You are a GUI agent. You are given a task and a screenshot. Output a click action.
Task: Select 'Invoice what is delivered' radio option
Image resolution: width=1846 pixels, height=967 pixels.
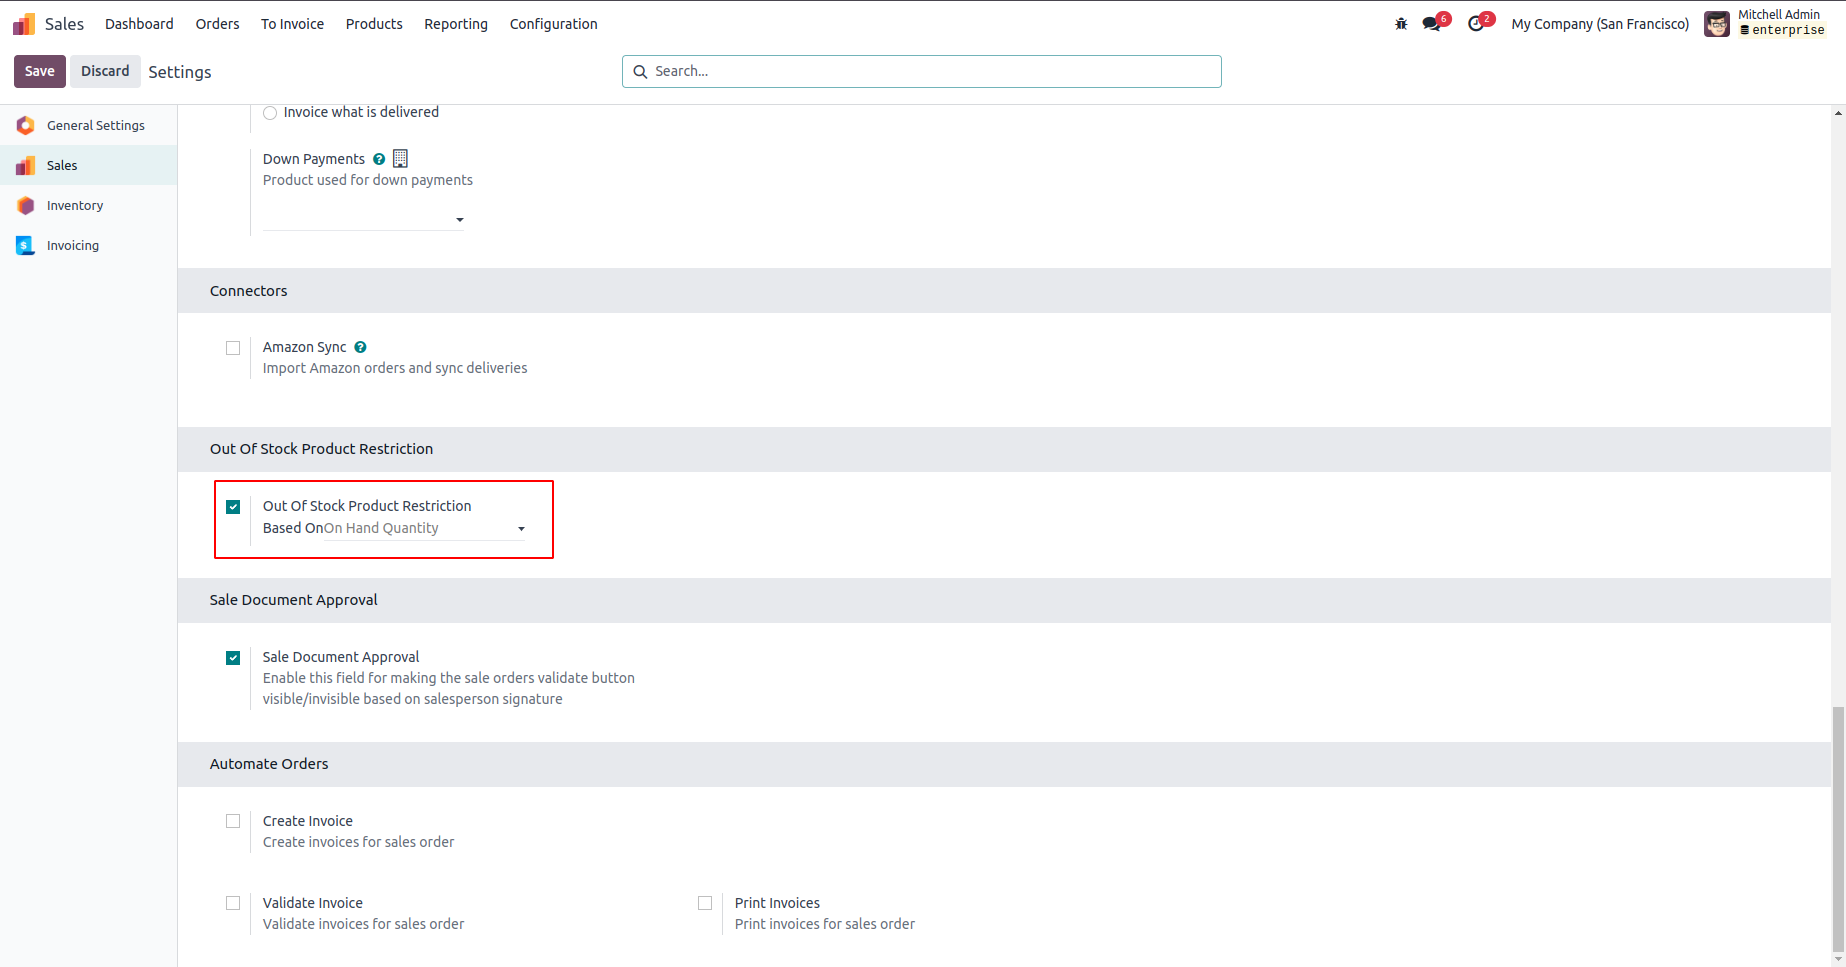point(270,113)
